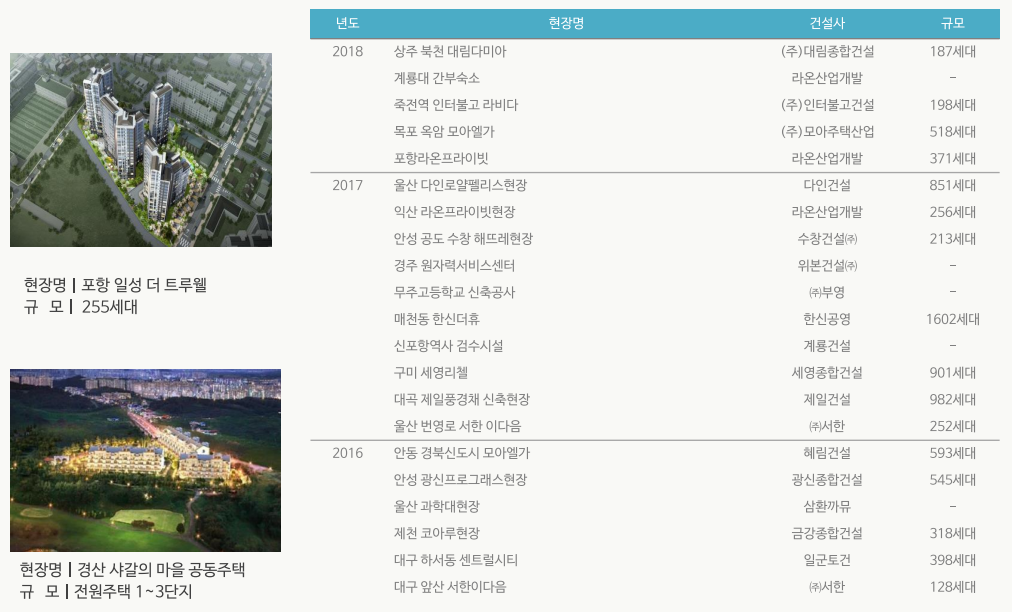Image resolution: width=1012 pixels, height=612 pixels.
Task: Click the 1602세대 scale value
Action: (953, 320)
